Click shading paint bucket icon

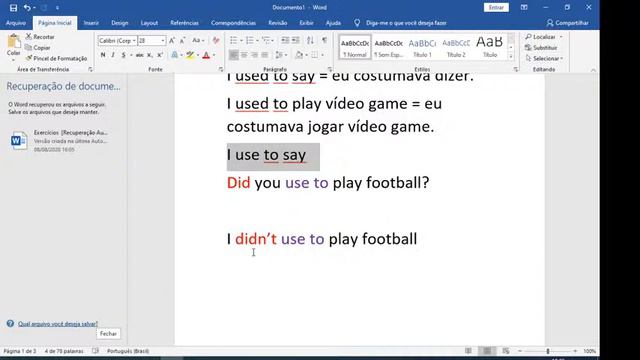point(298,55)
